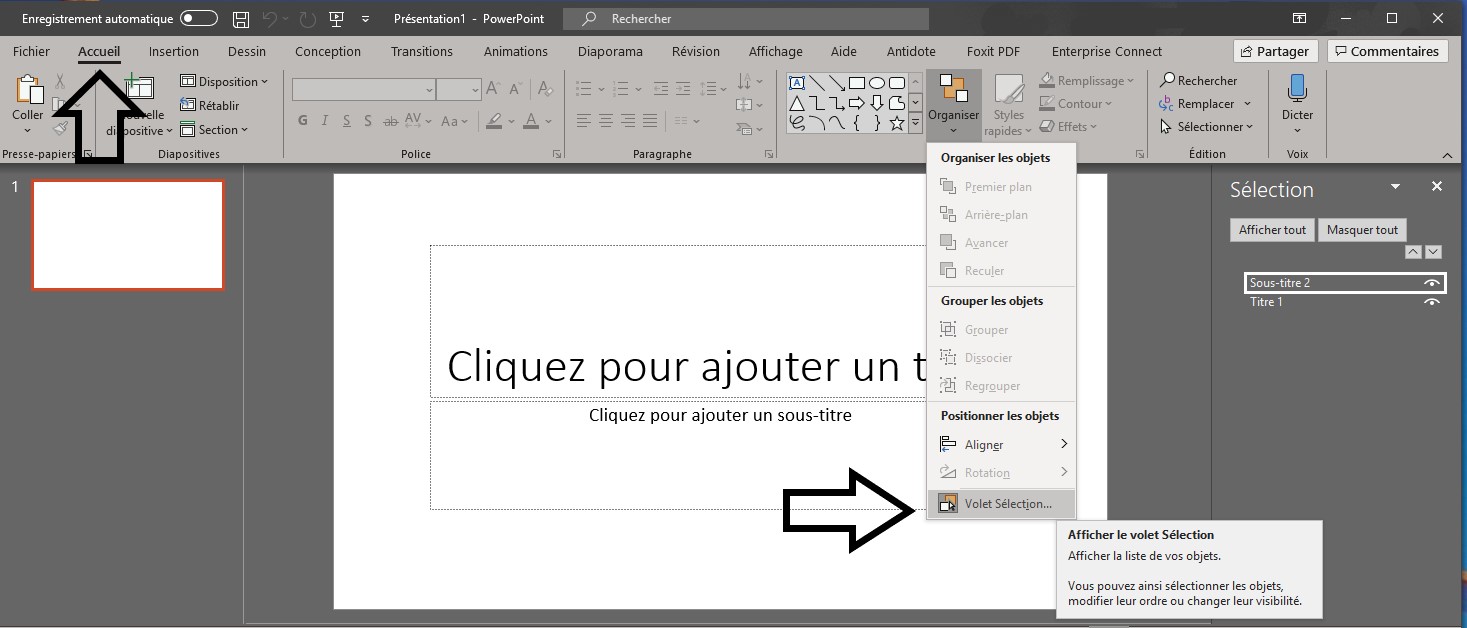
Task: Select the Oval shape tool
Action: [875, 82]
